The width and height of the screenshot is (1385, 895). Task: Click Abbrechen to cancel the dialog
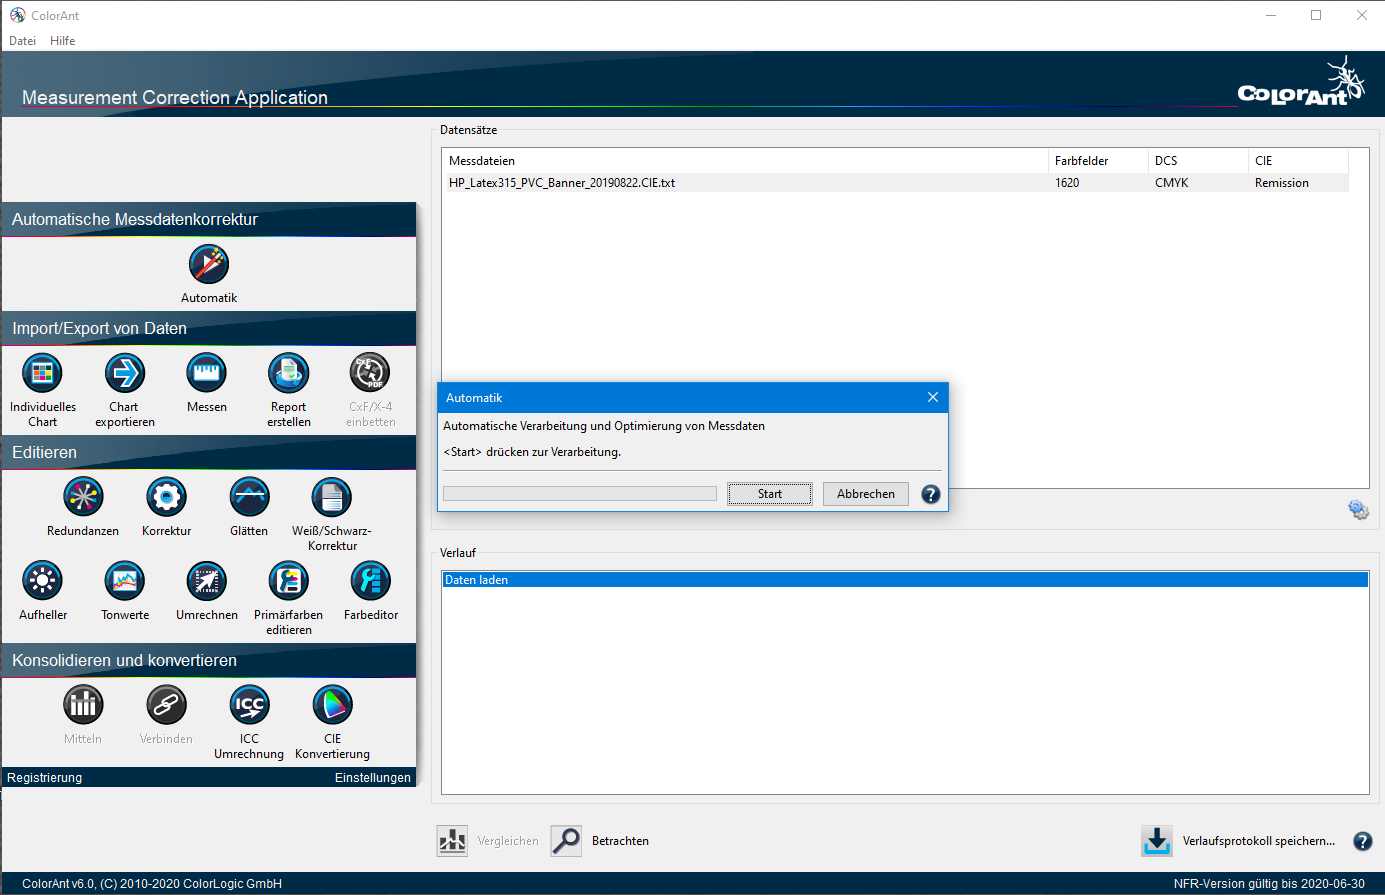[x=865, y=494]
